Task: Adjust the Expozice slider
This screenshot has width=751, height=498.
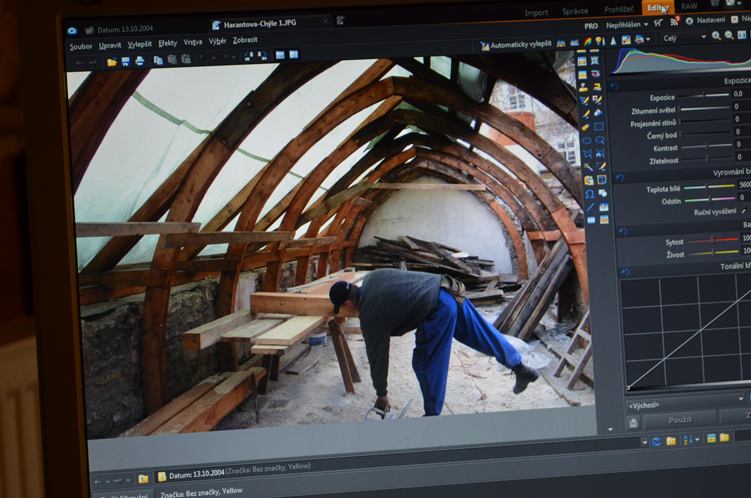Action: (x=704, y=95)
